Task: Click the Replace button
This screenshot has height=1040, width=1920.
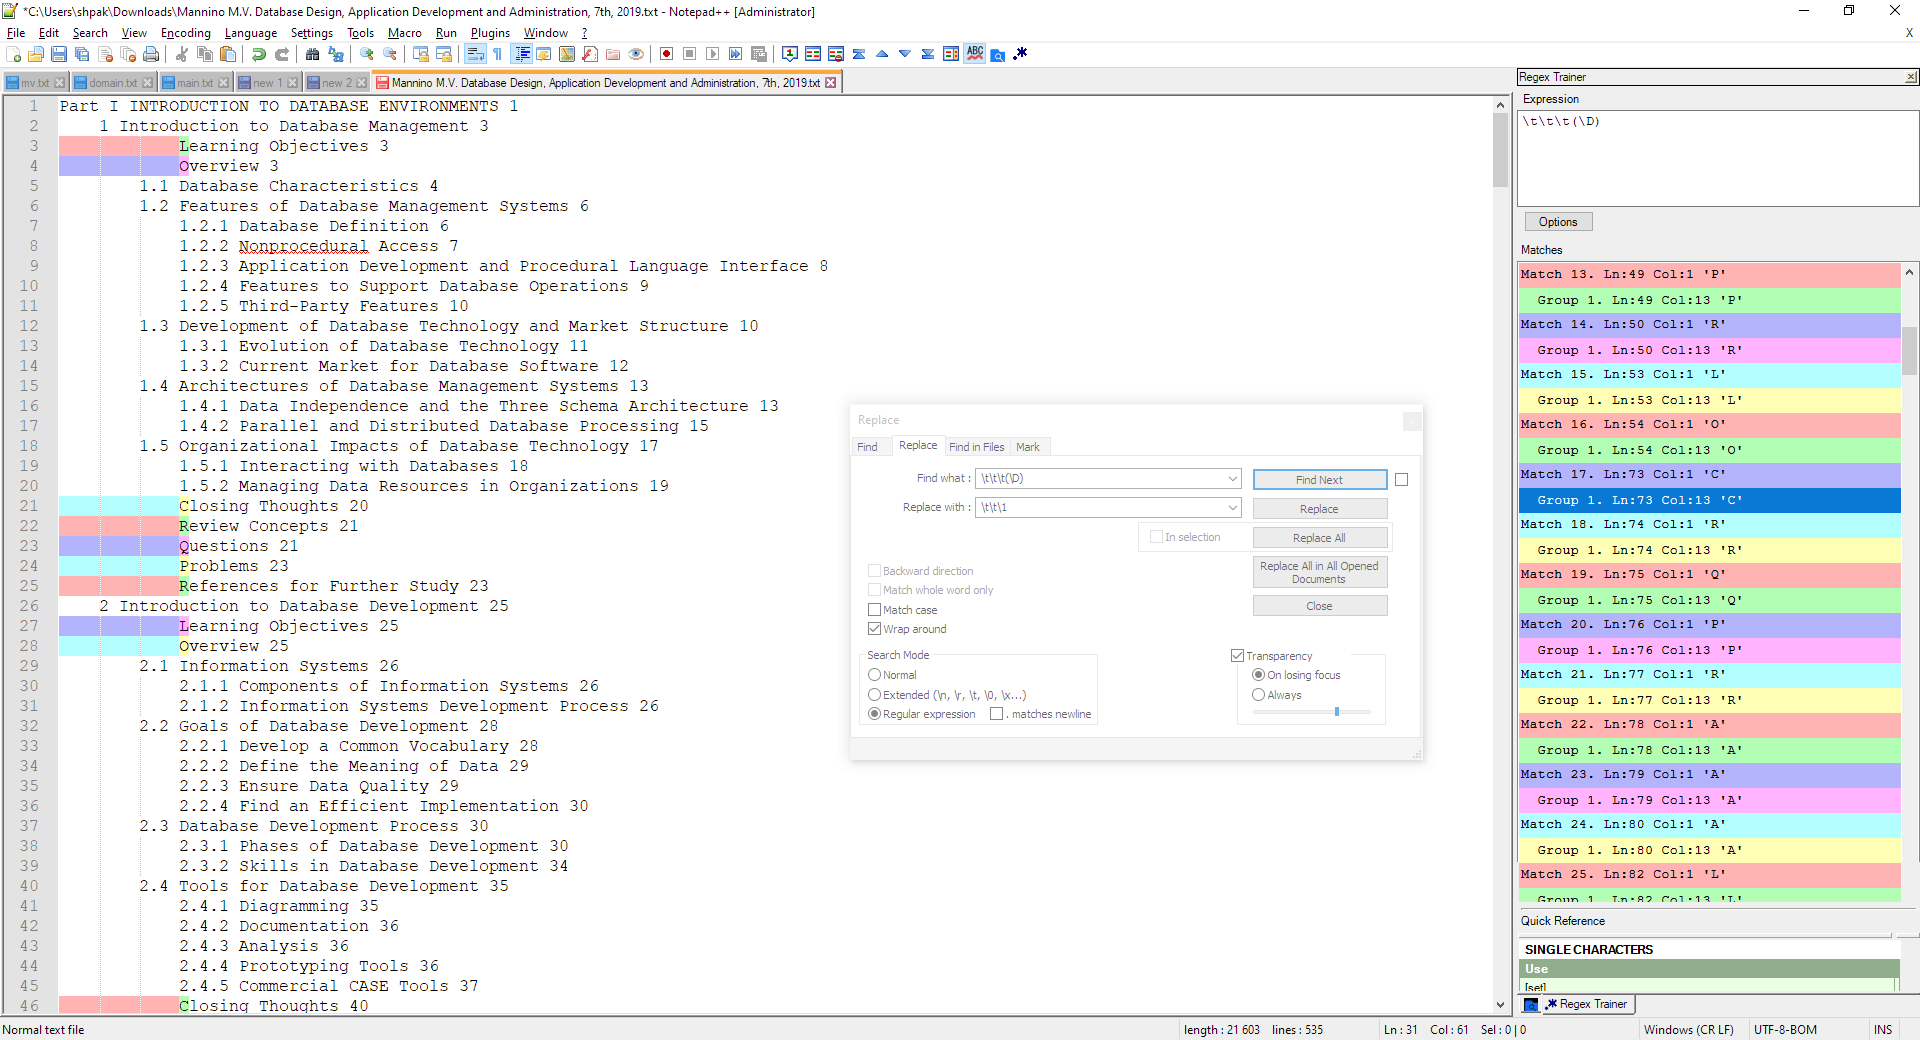Action: pyautogui.click(x=1319, y=509)
